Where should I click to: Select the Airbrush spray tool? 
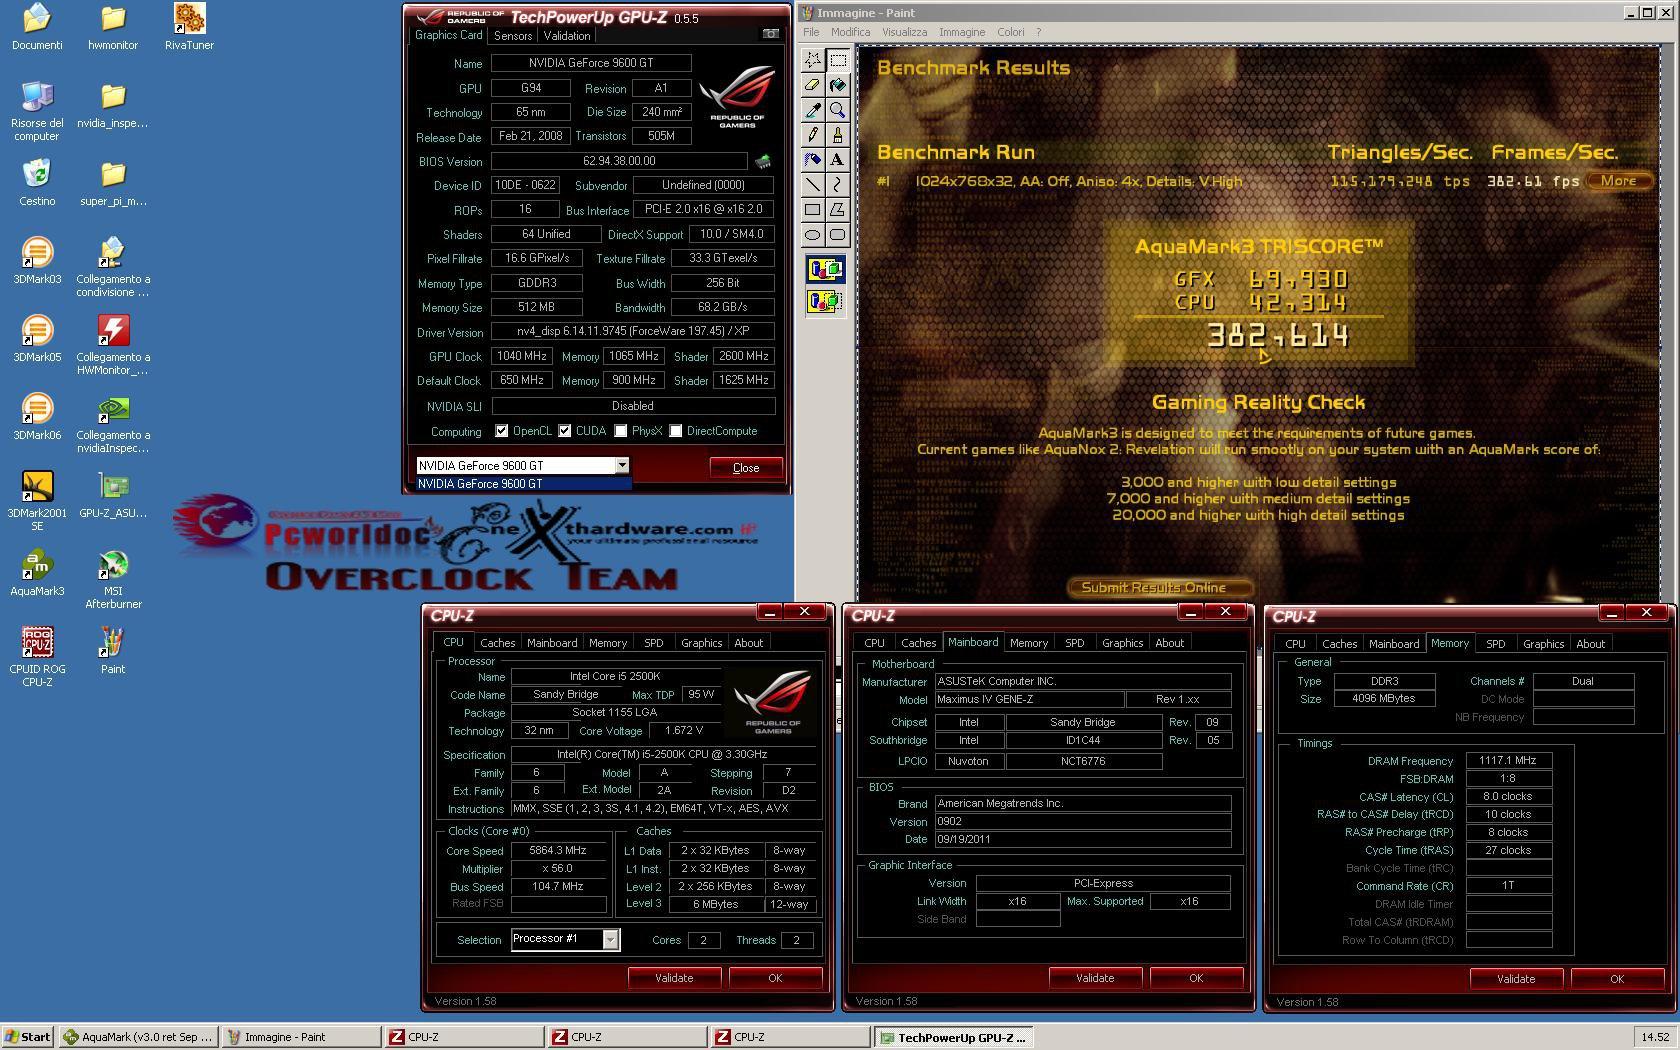click(x=813, y=160)
